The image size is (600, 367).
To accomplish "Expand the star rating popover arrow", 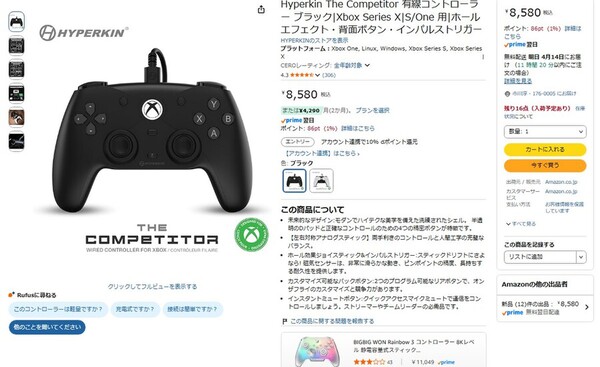I will pos(317,75).
